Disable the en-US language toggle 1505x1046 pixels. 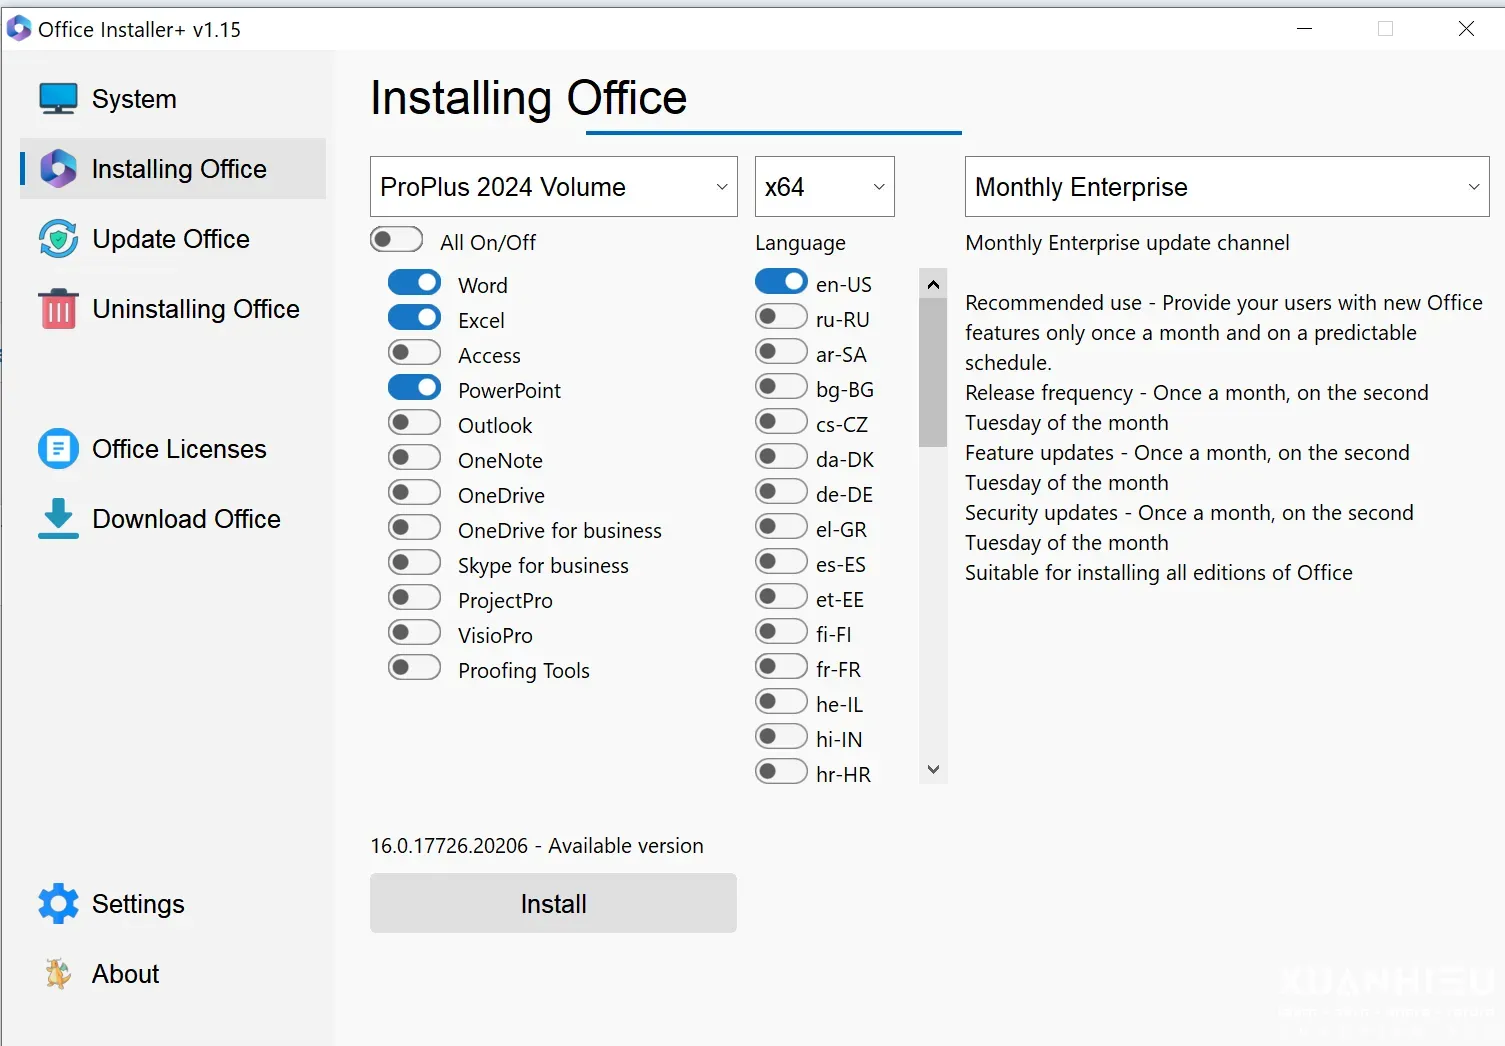point(781,282)
